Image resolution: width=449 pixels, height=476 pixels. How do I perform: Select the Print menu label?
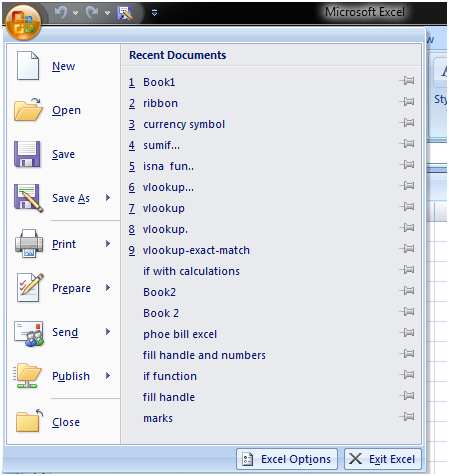click(64, 244)
